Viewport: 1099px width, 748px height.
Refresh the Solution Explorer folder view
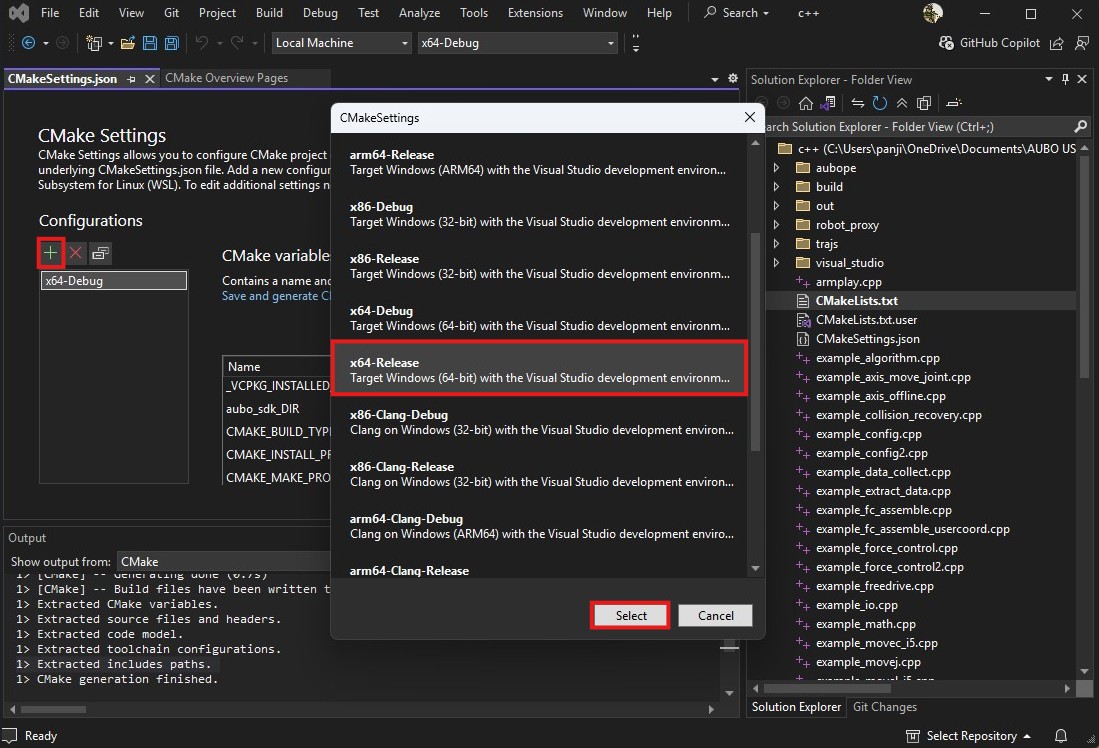click(880, 103)
